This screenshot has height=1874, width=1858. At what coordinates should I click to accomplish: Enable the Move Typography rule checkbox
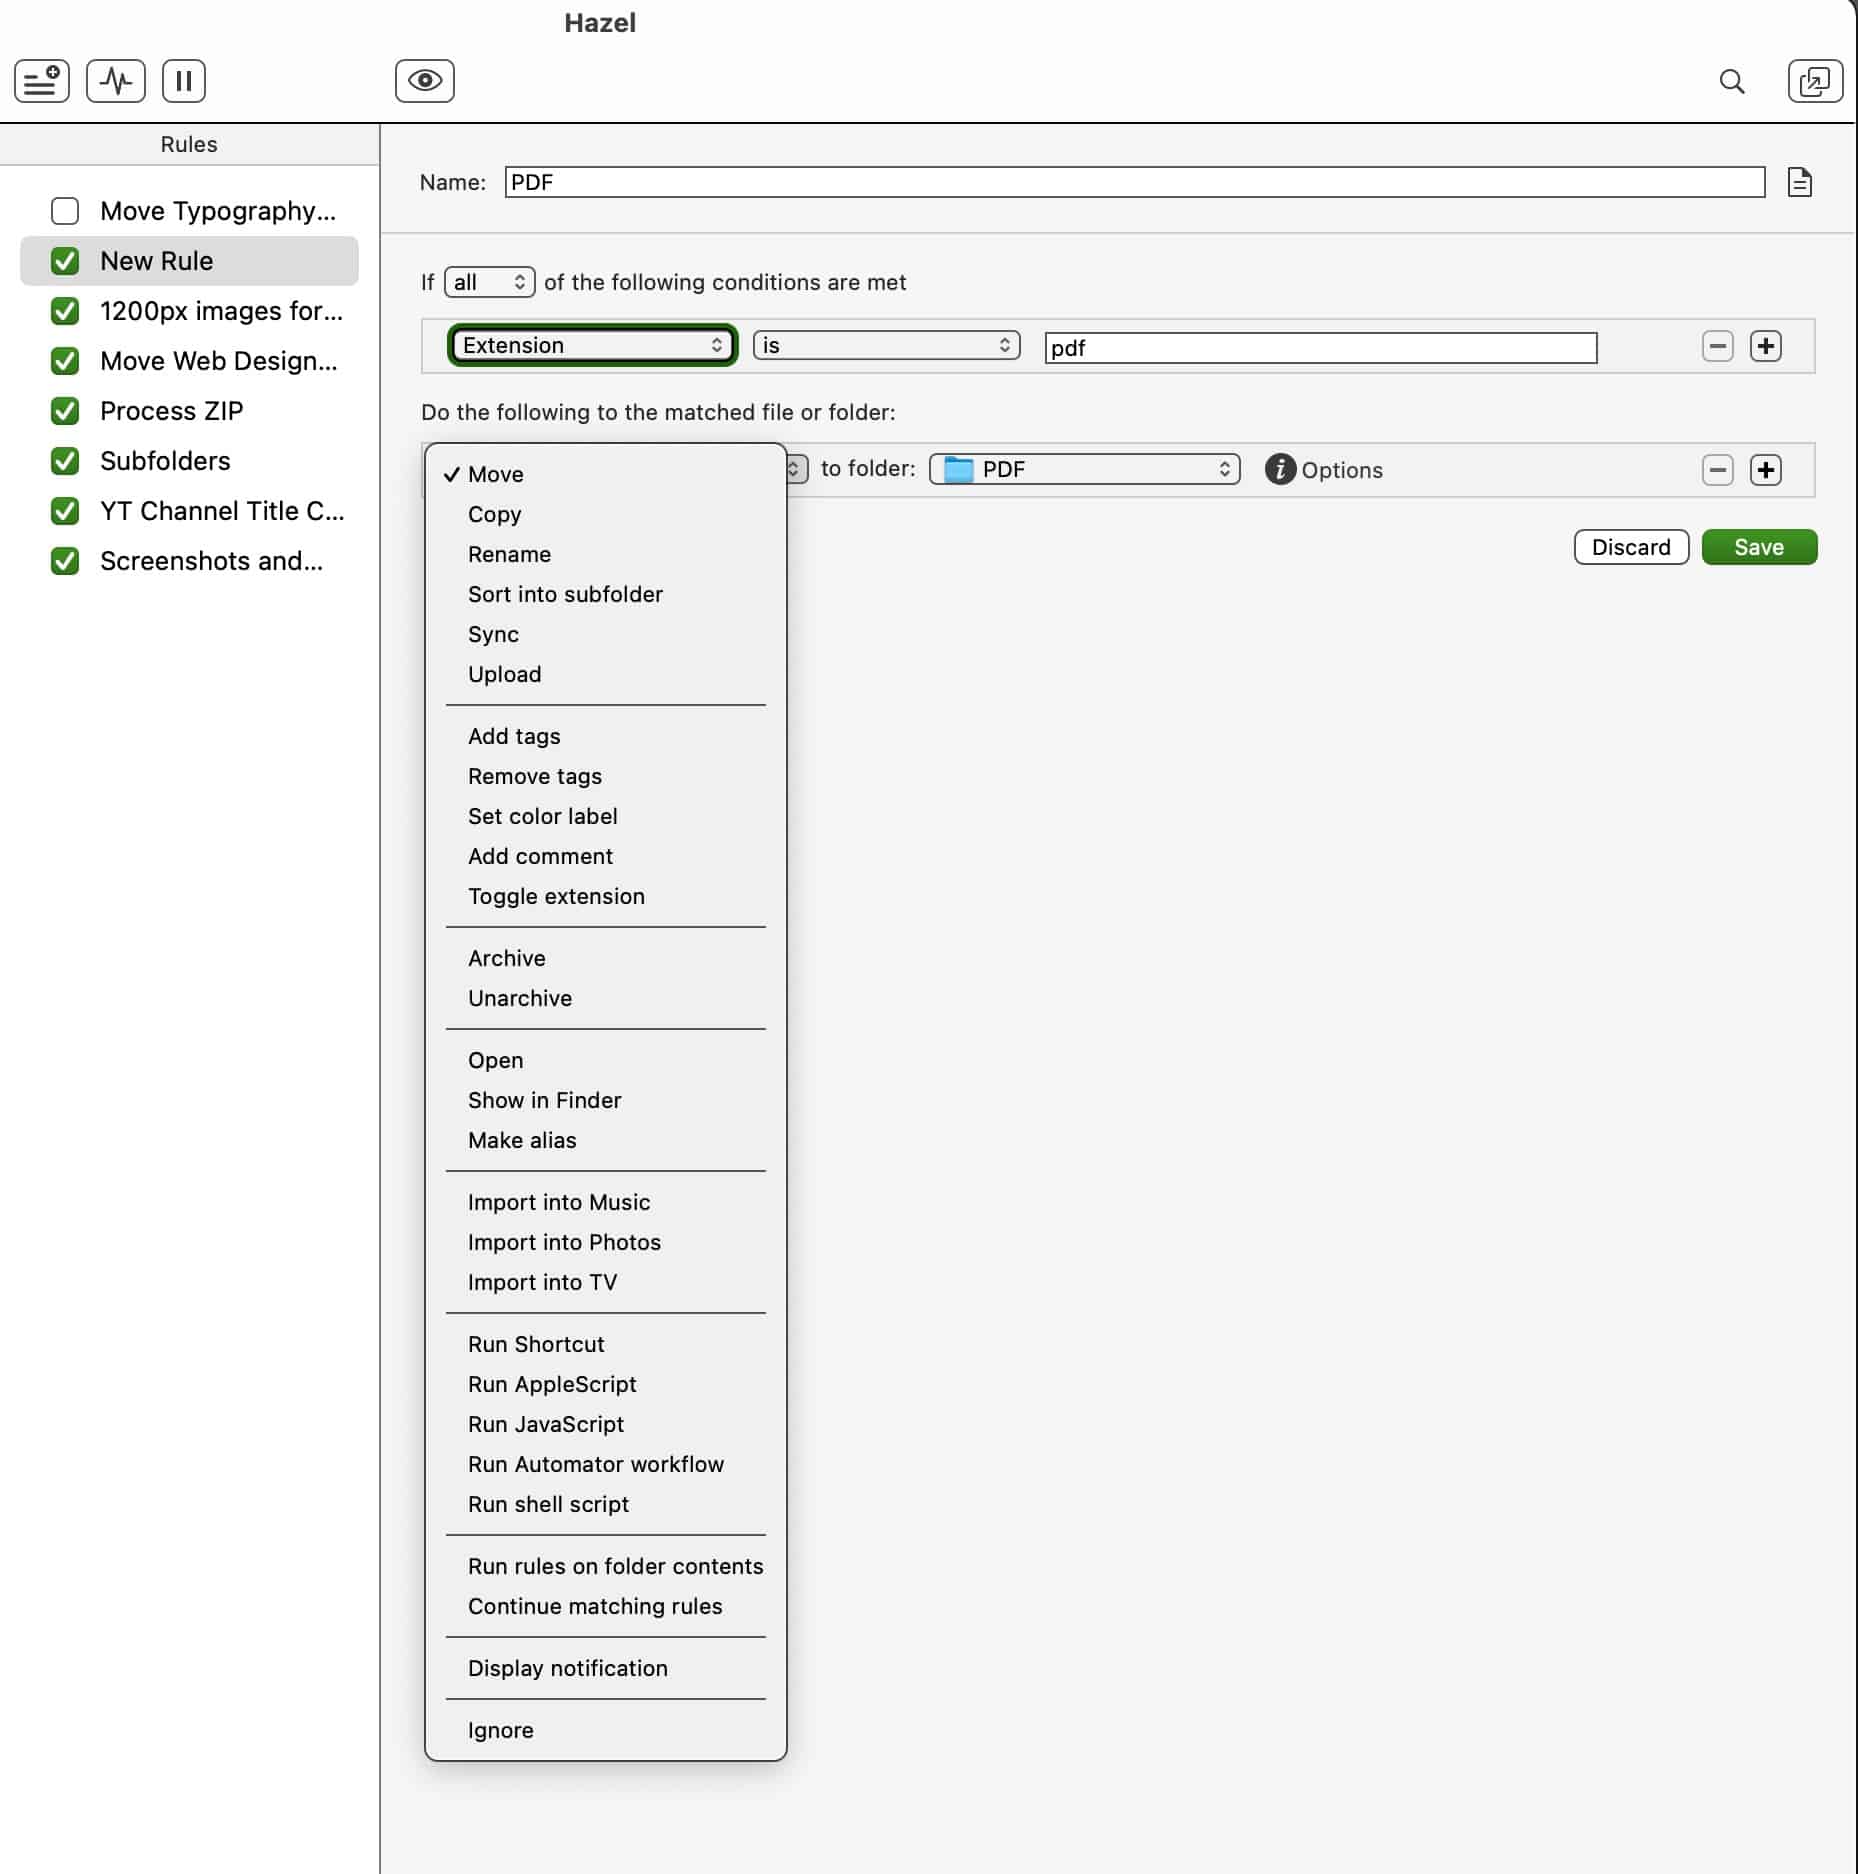tap(65, 211)
